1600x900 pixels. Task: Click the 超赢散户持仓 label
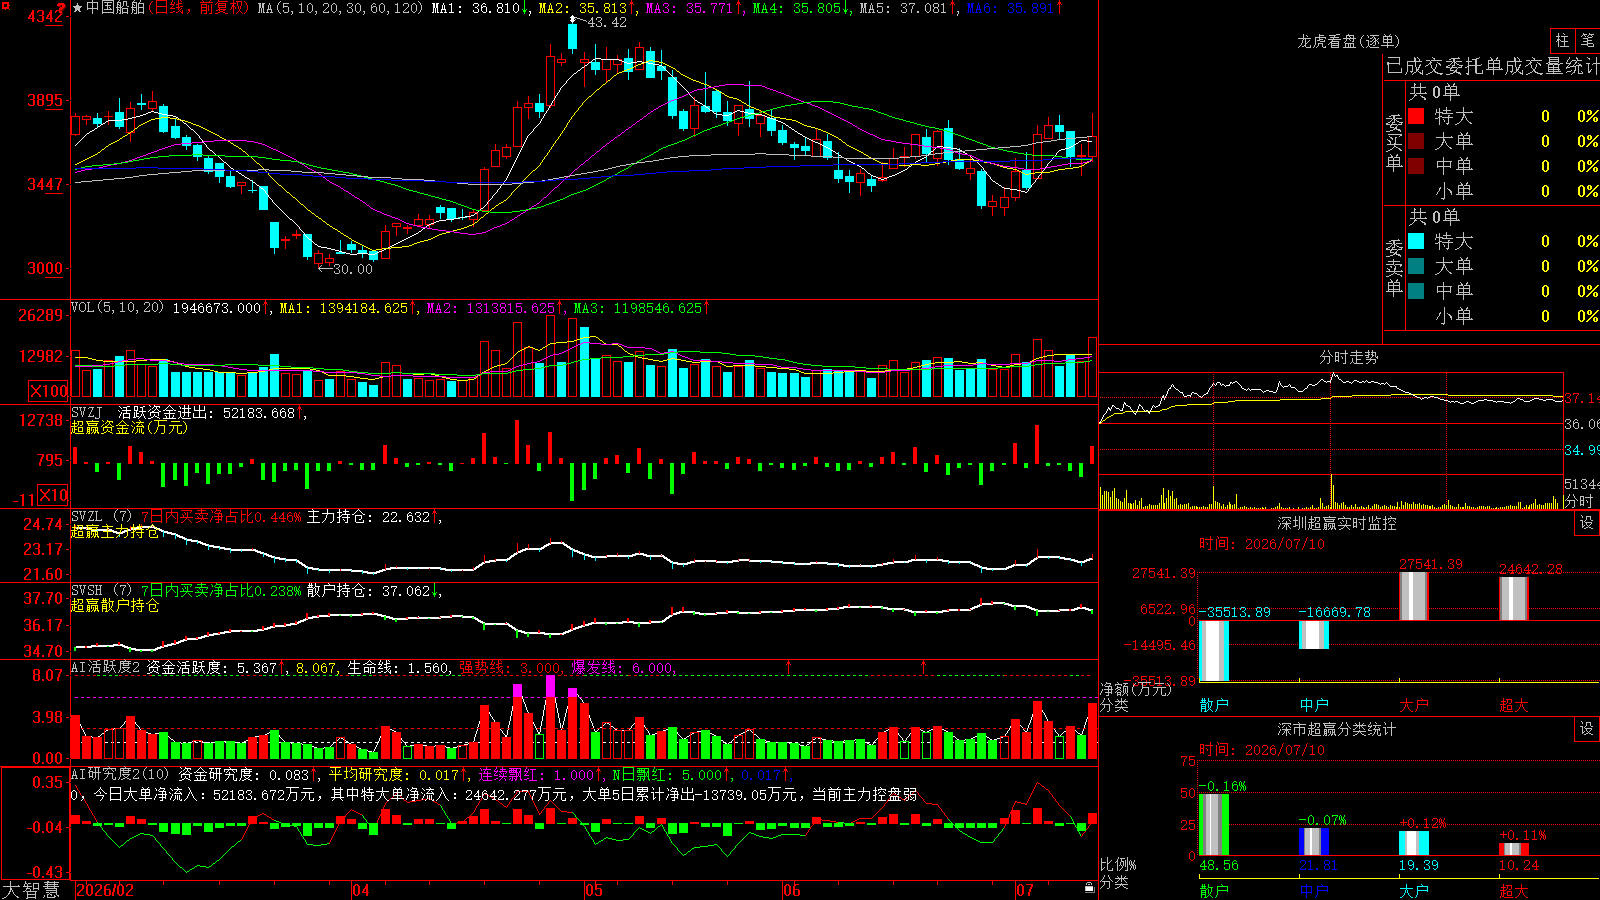tap(115, 606)
